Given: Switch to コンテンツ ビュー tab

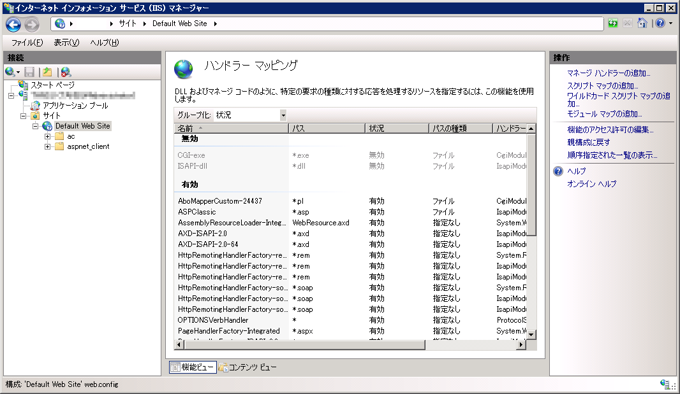Looking at the screenshot, I should pos(247,368).
